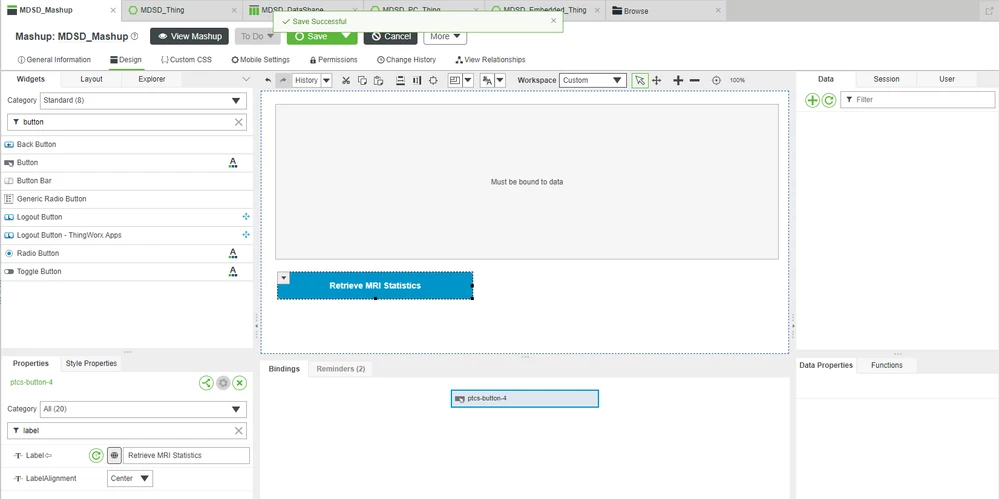Open the Style Properties tab
Image resolution: width=999 pixels, height=499 pixels.
pyautogui.click(x=91, y=363)
